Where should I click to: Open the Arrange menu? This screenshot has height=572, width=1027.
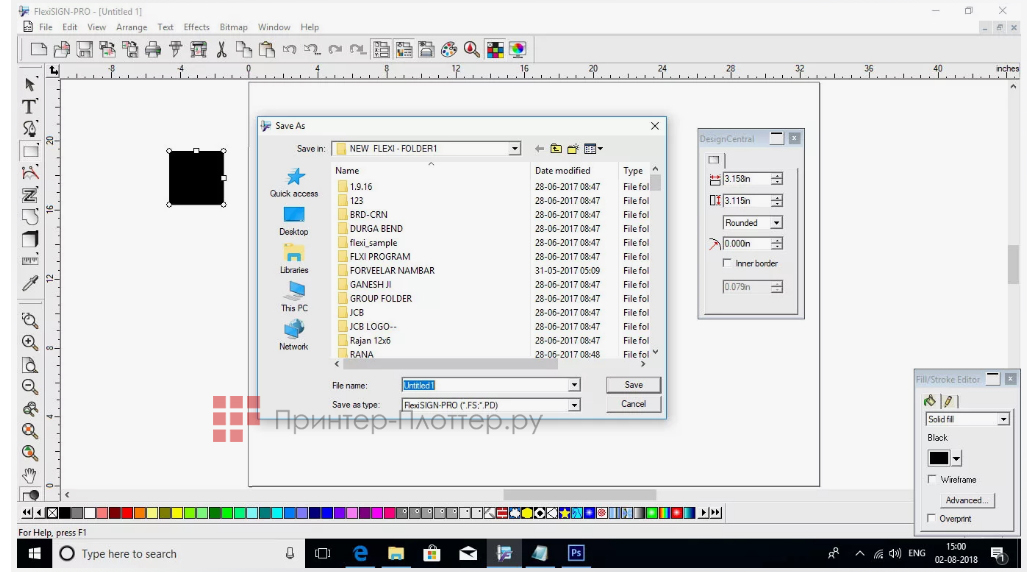(130, 27)
